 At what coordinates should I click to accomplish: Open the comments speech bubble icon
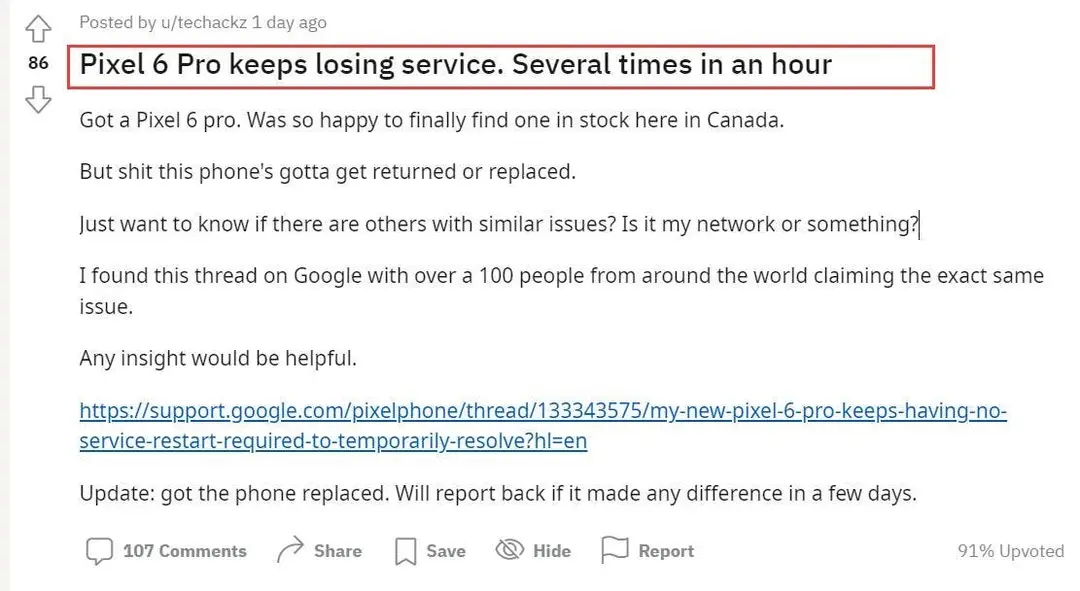[99, 551]
